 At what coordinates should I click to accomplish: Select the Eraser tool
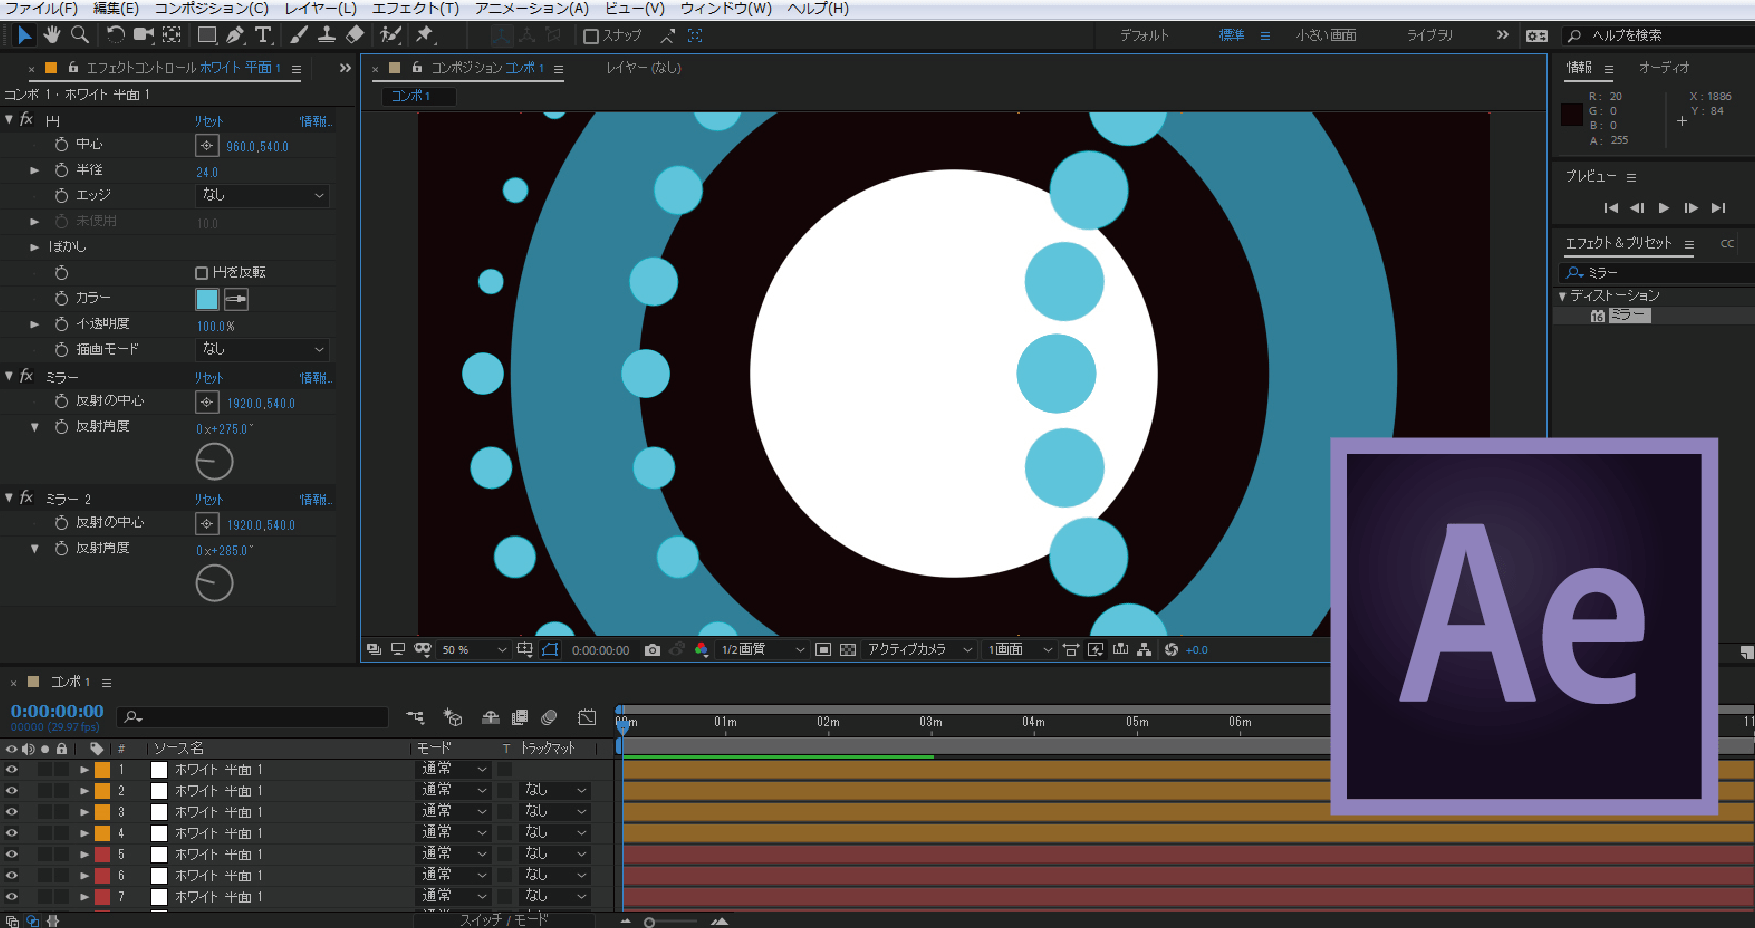[x=354, y=35]
